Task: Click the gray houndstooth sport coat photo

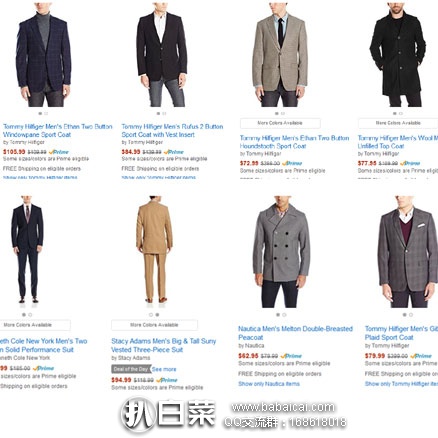Action: (280, 55)
